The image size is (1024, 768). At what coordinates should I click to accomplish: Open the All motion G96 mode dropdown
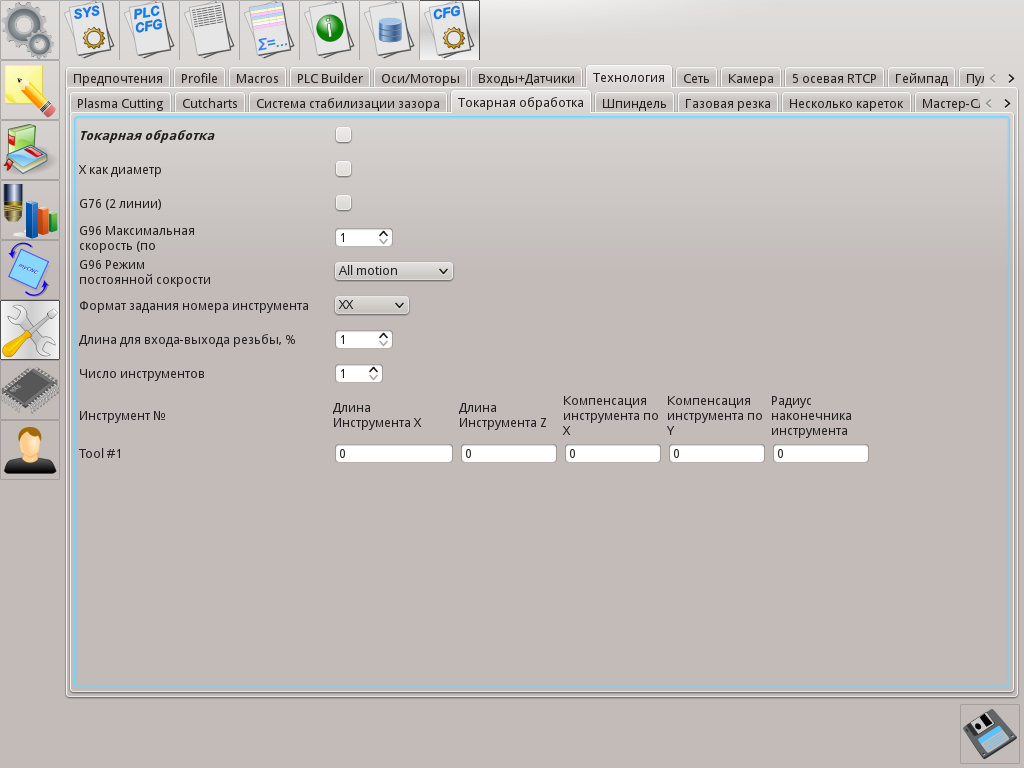pos(393,270)
